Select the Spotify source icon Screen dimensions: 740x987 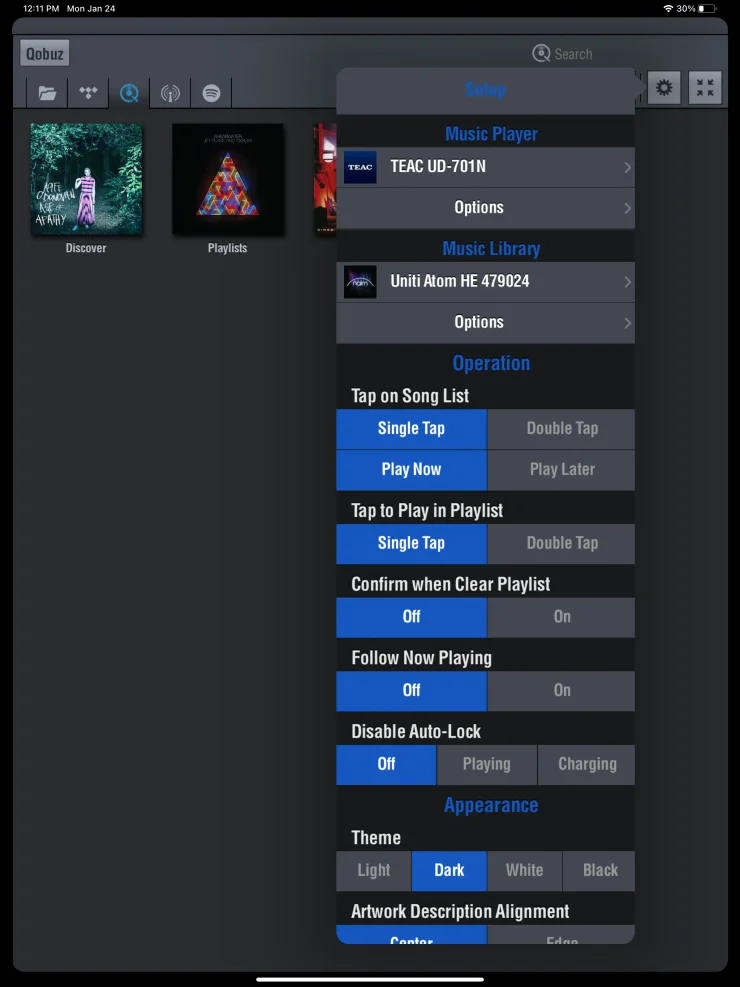click(211, 93)
